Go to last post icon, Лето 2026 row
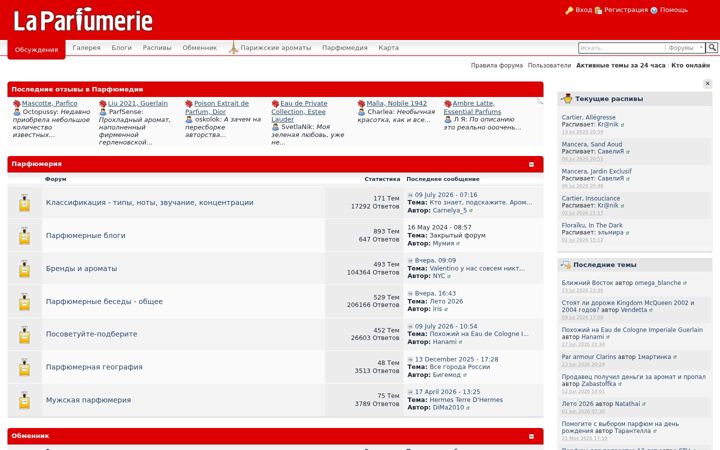 (x=410, y=293)
